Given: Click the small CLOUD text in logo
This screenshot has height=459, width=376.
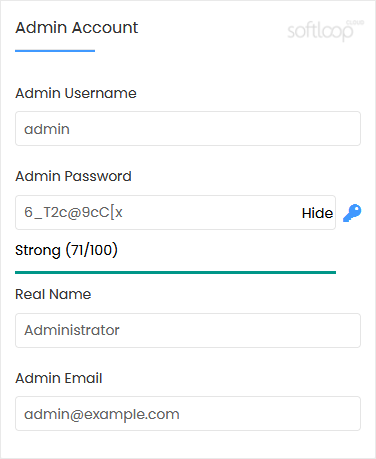Looking at the screenshot, I should click(355, 23).
